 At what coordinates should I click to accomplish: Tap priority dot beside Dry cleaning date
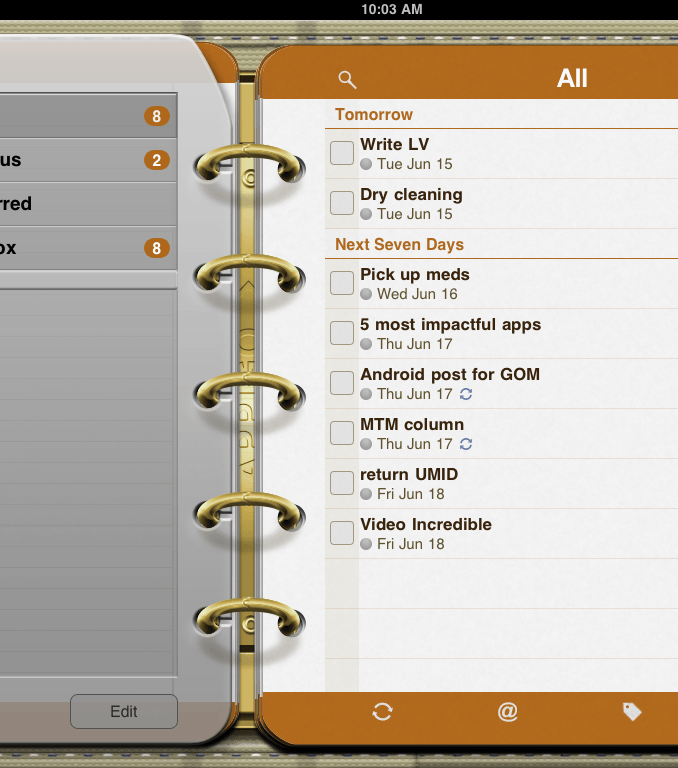pyautogui.click(x=366, y=214)
